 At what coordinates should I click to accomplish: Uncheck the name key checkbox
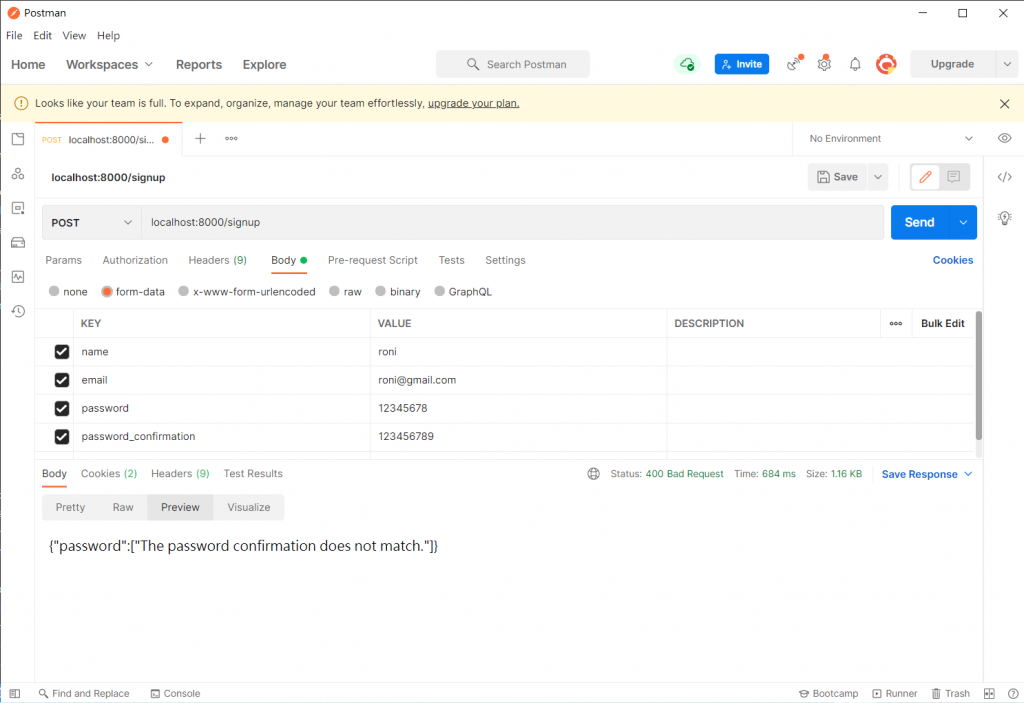[x=62, y=352]
